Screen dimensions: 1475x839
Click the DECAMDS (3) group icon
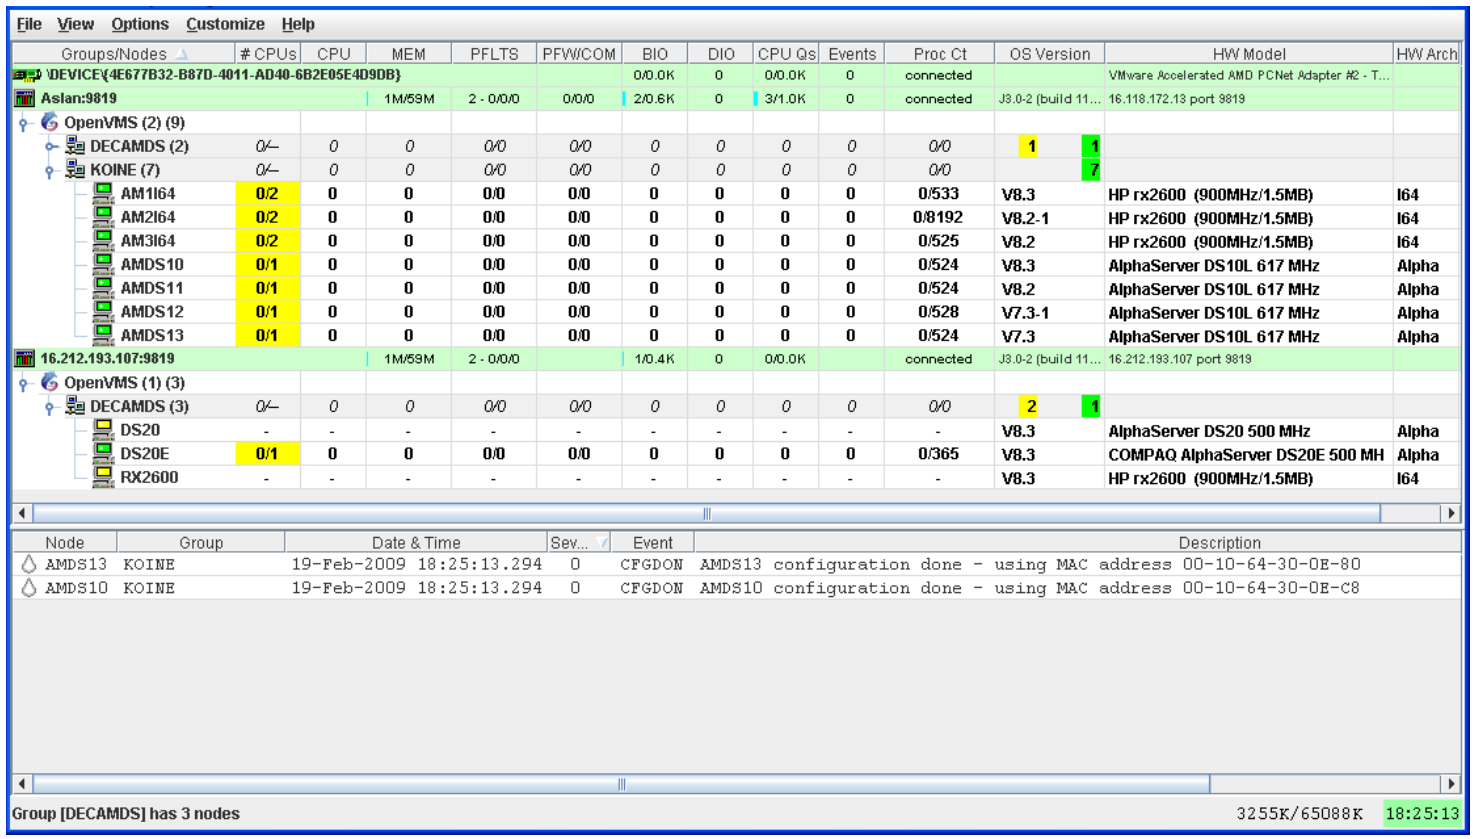click(x=75, y=406)
